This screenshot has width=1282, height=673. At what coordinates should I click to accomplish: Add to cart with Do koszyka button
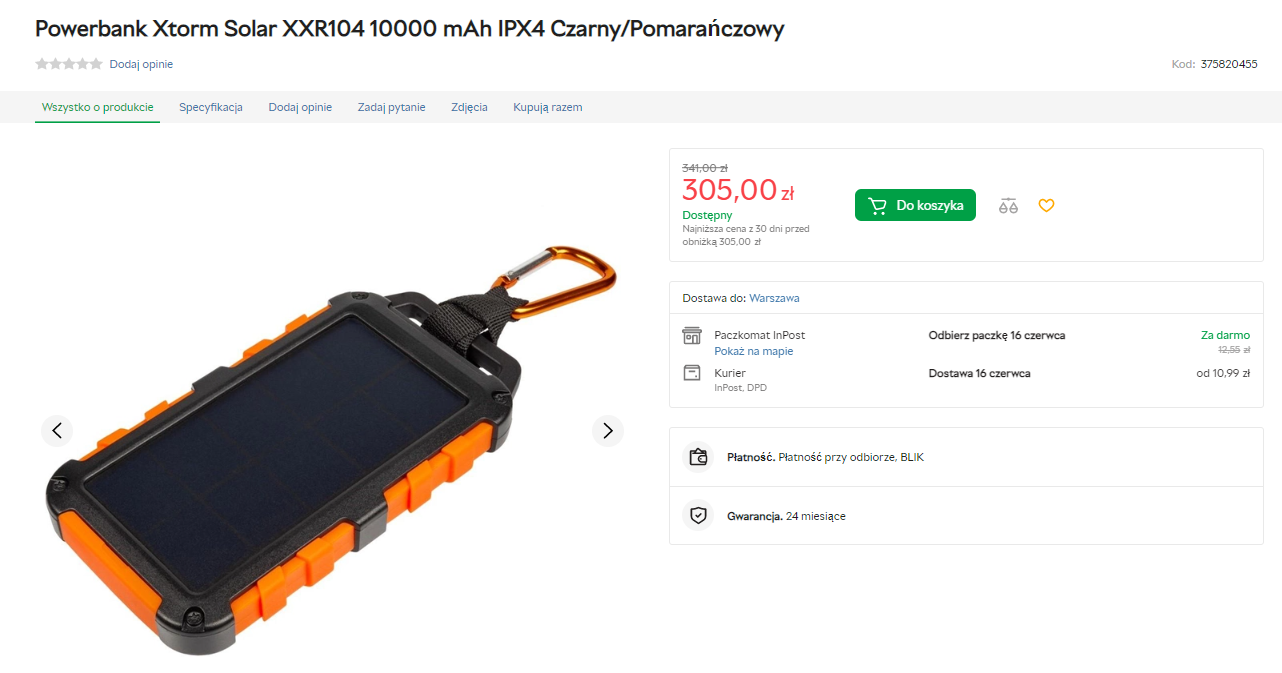pos(915,205)
